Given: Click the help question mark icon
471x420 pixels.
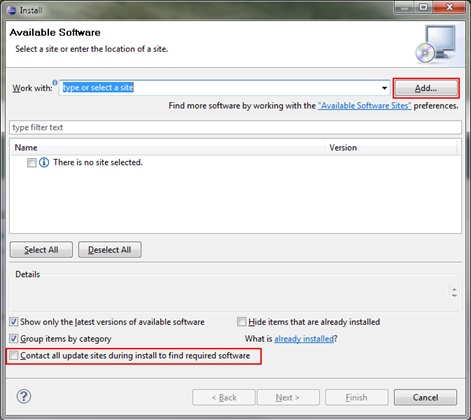Looking at the screenshot, I should 24,396.
